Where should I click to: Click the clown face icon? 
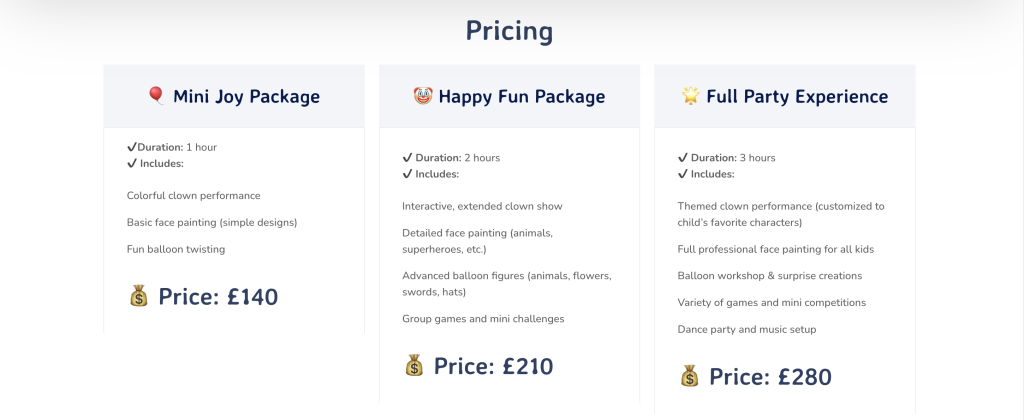coord(422,96)
